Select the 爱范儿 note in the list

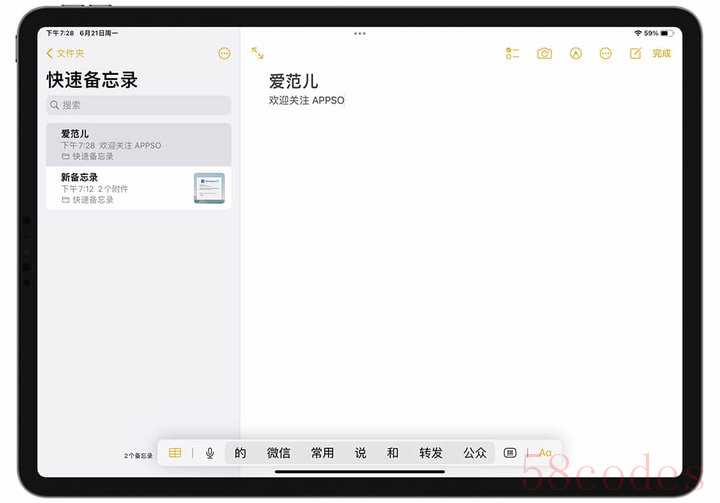click(x=138, y=144)
